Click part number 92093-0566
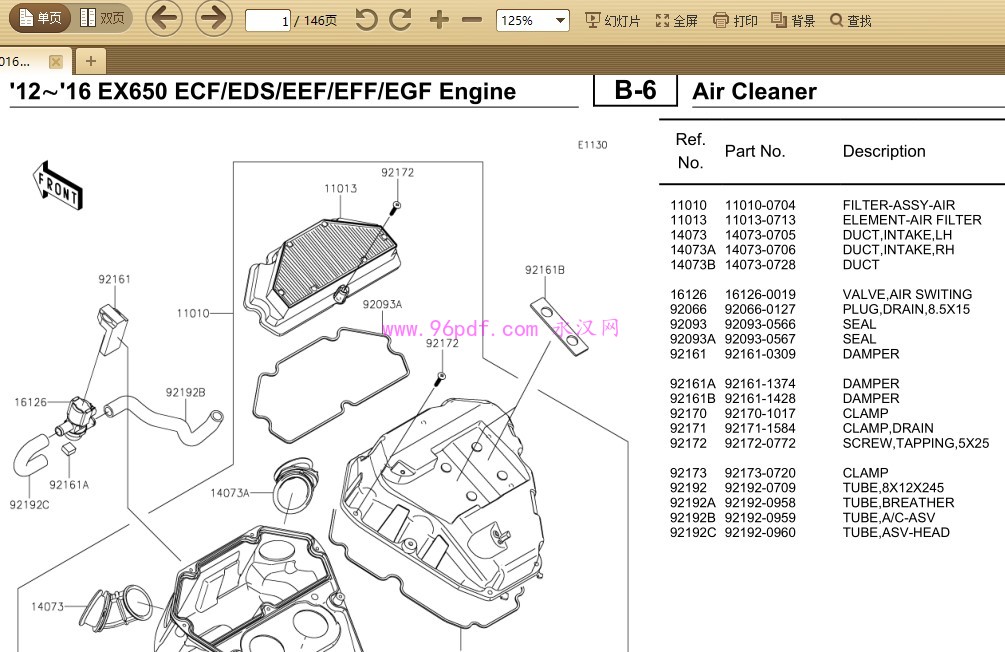The image size is (1005, 652). (760, 324)
